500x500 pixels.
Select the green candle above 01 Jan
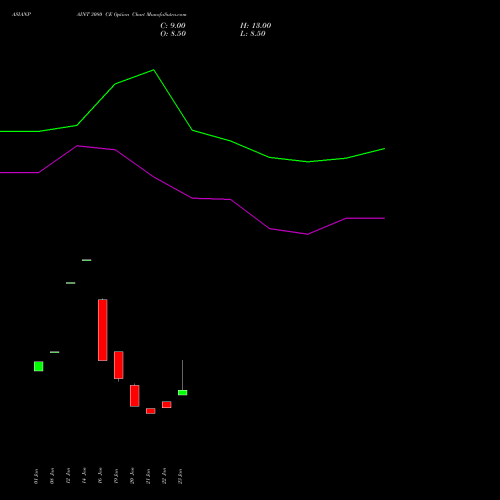pyautogui.click(x=39, y=366)
